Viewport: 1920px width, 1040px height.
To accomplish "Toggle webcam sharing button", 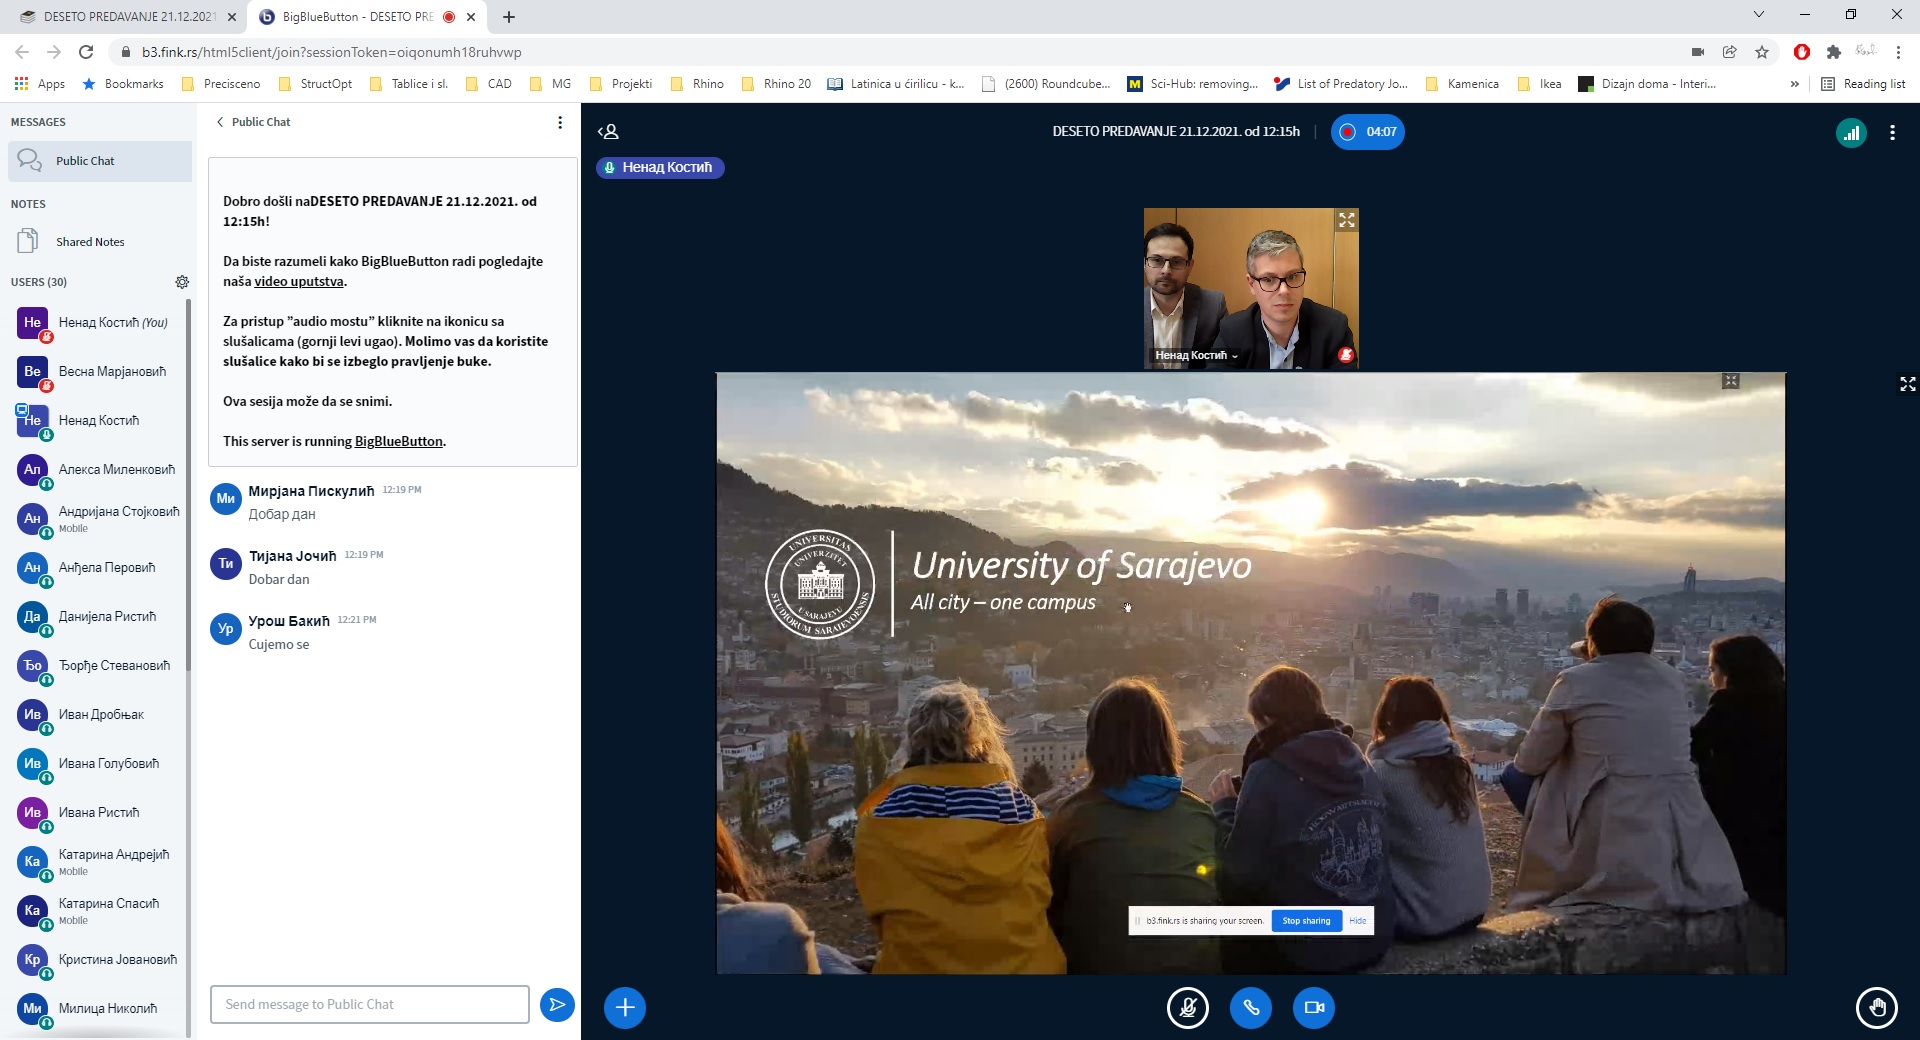I will [x=1314, y=1007].
